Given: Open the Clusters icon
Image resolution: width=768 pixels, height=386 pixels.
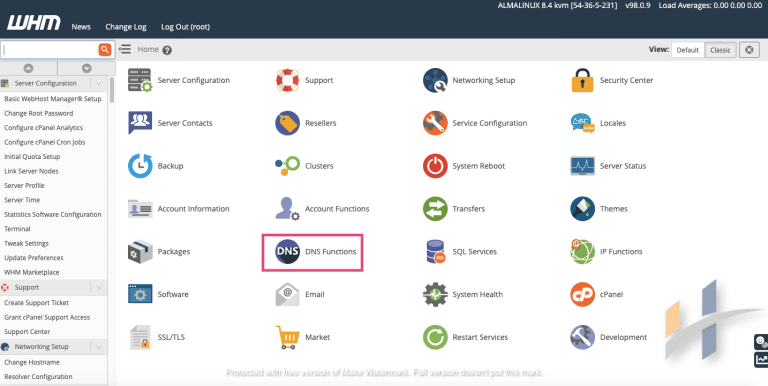Looking at the screenshot, I should coord(288,166).
